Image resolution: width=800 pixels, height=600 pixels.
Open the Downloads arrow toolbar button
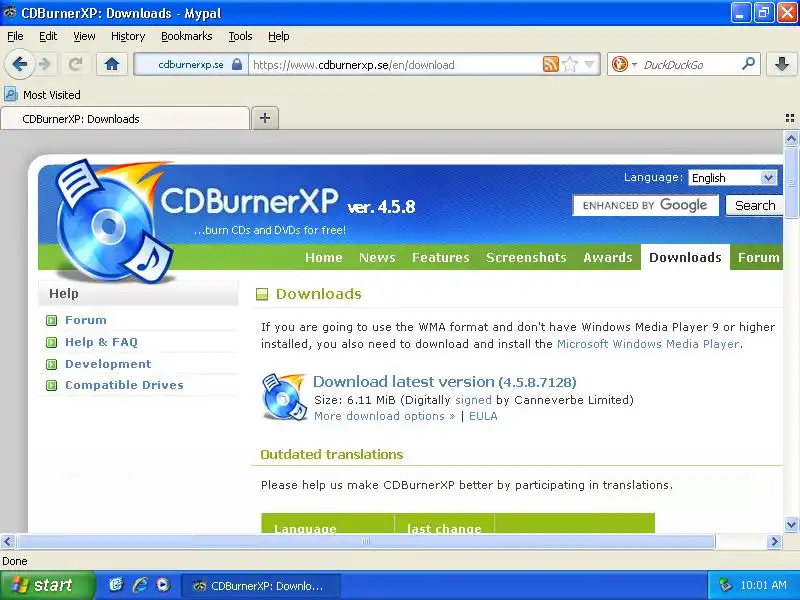coord(782,64)
